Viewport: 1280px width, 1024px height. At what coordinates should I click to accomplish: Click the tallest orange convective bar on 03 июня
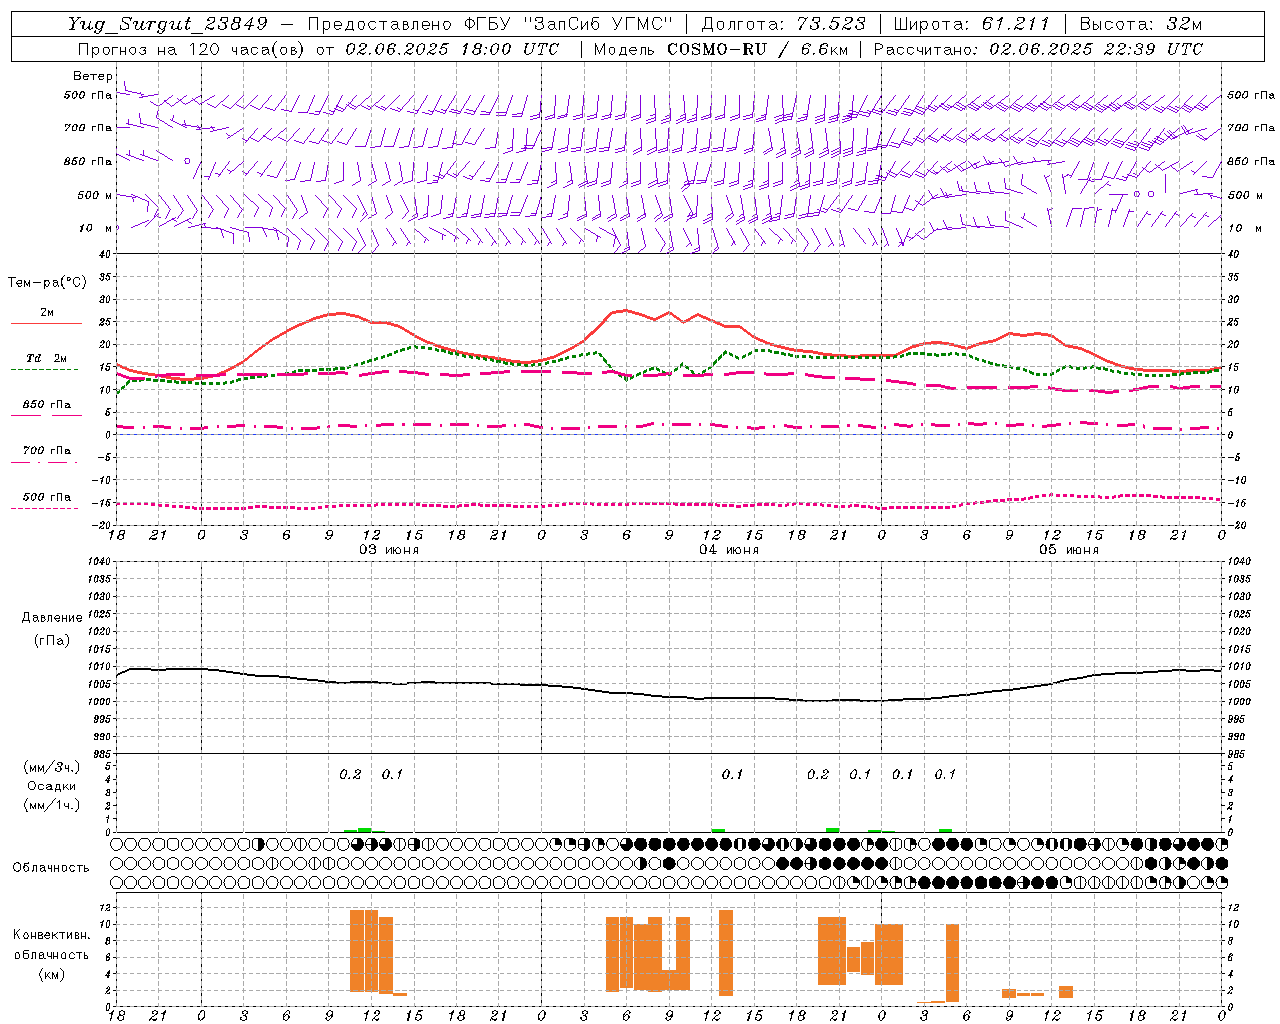(357, 950)
